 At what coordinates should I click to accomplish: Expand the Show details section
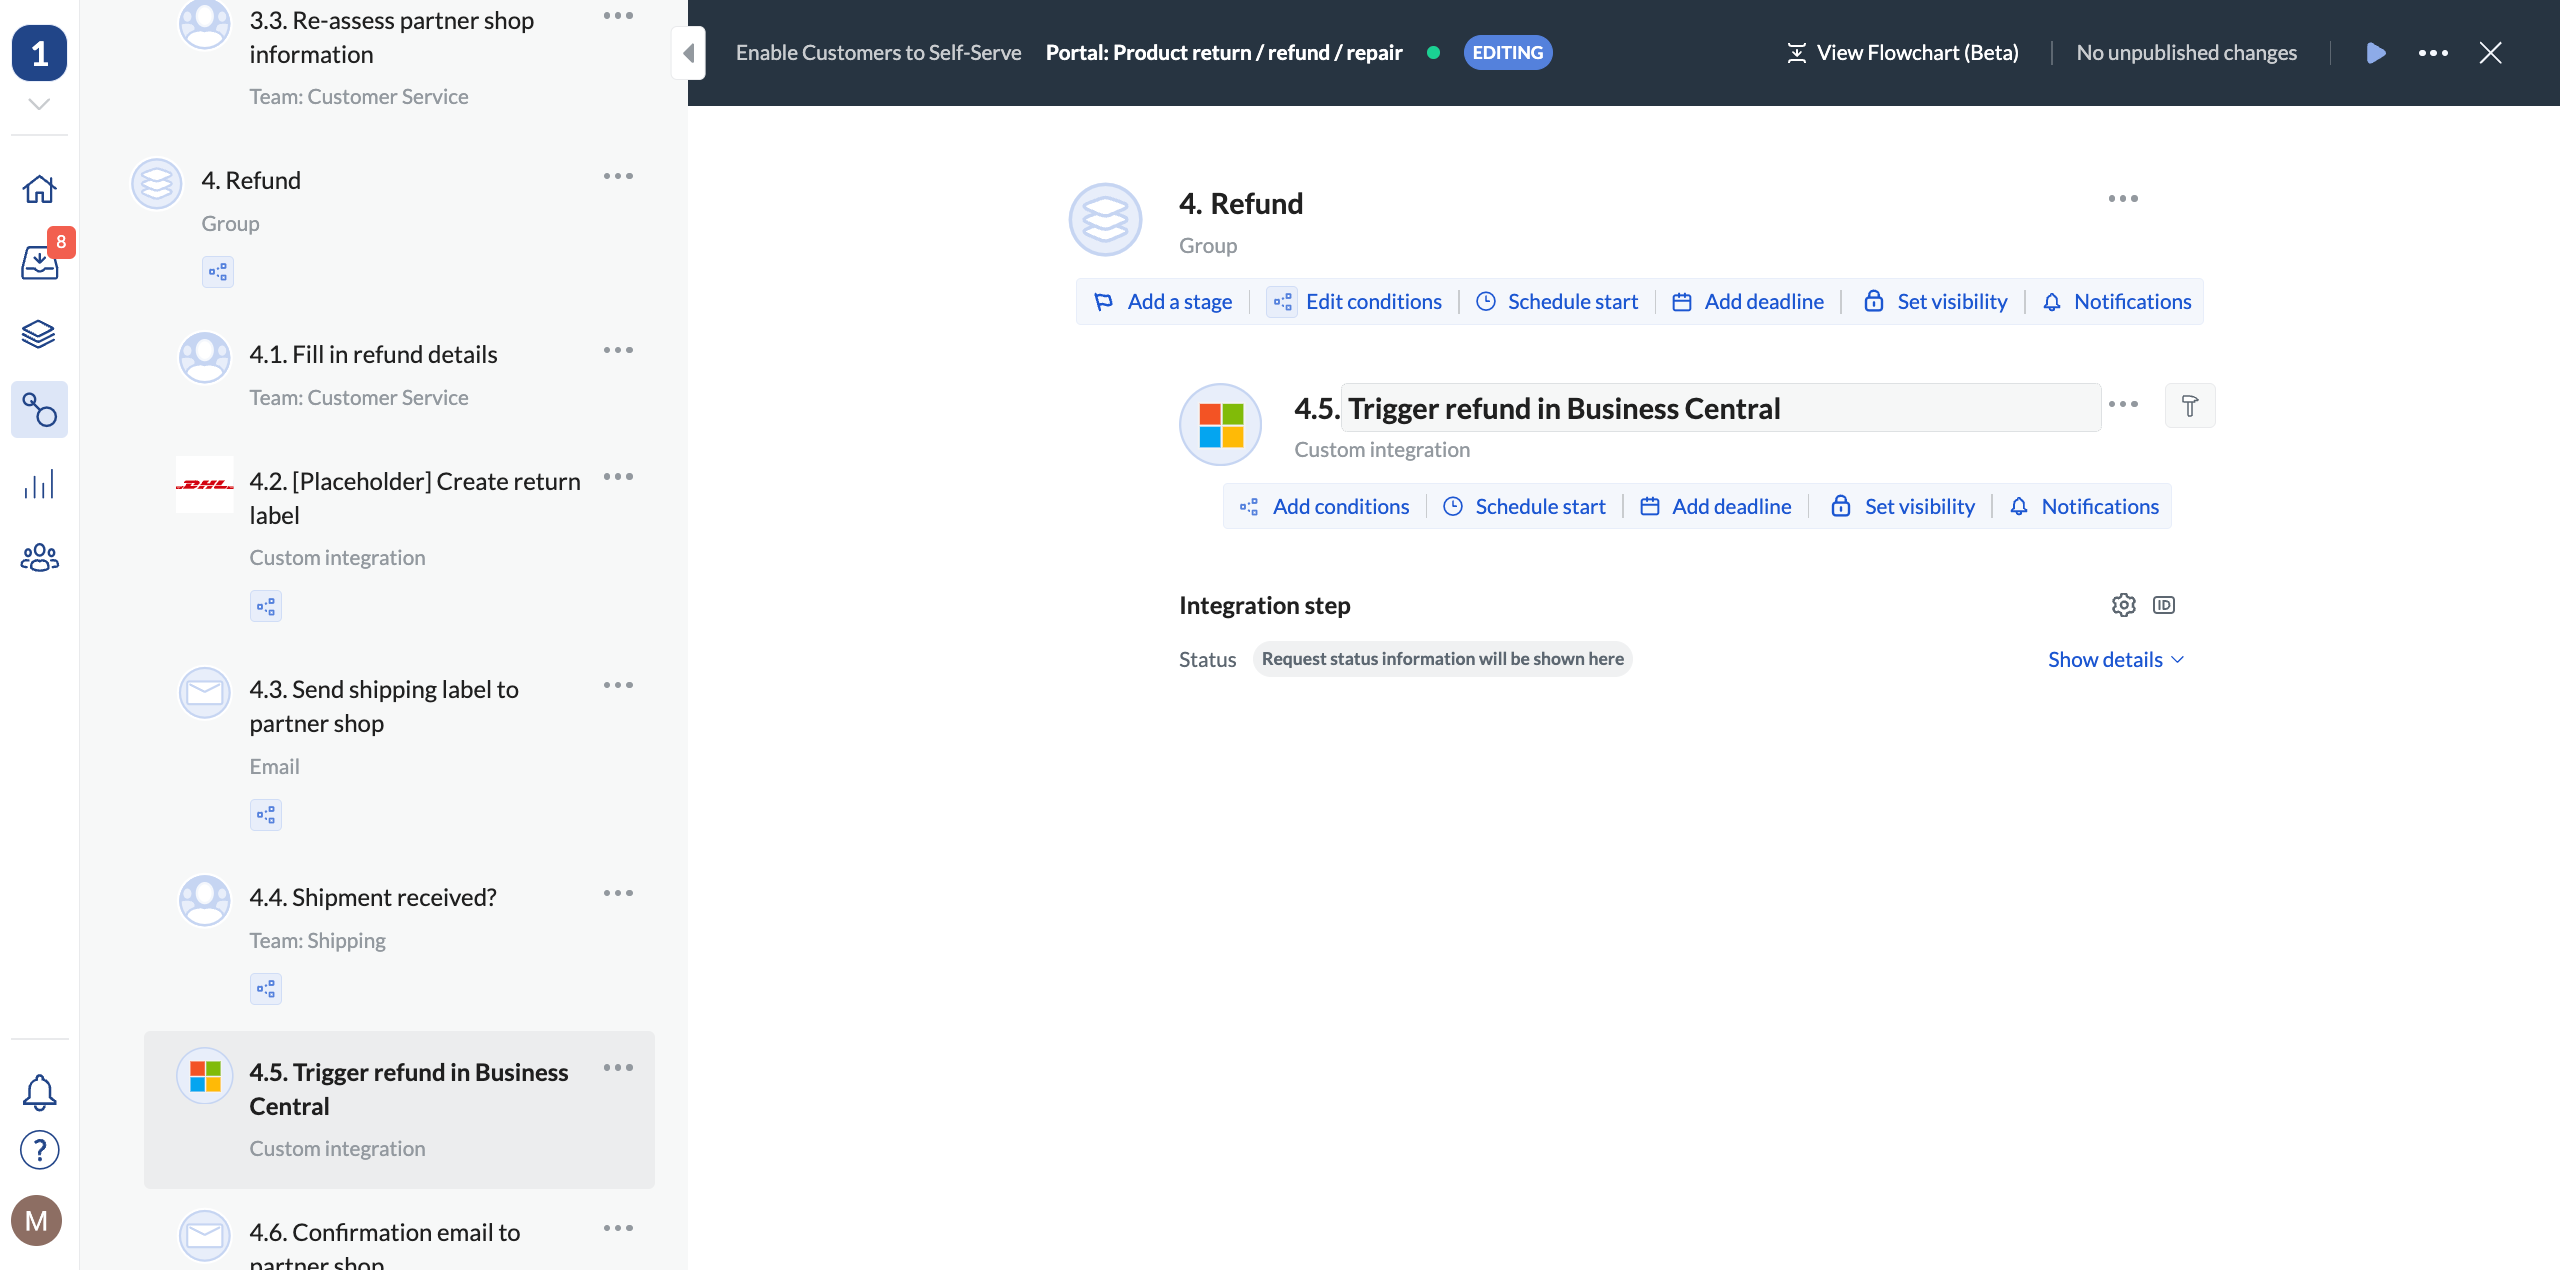(2113, 658)
